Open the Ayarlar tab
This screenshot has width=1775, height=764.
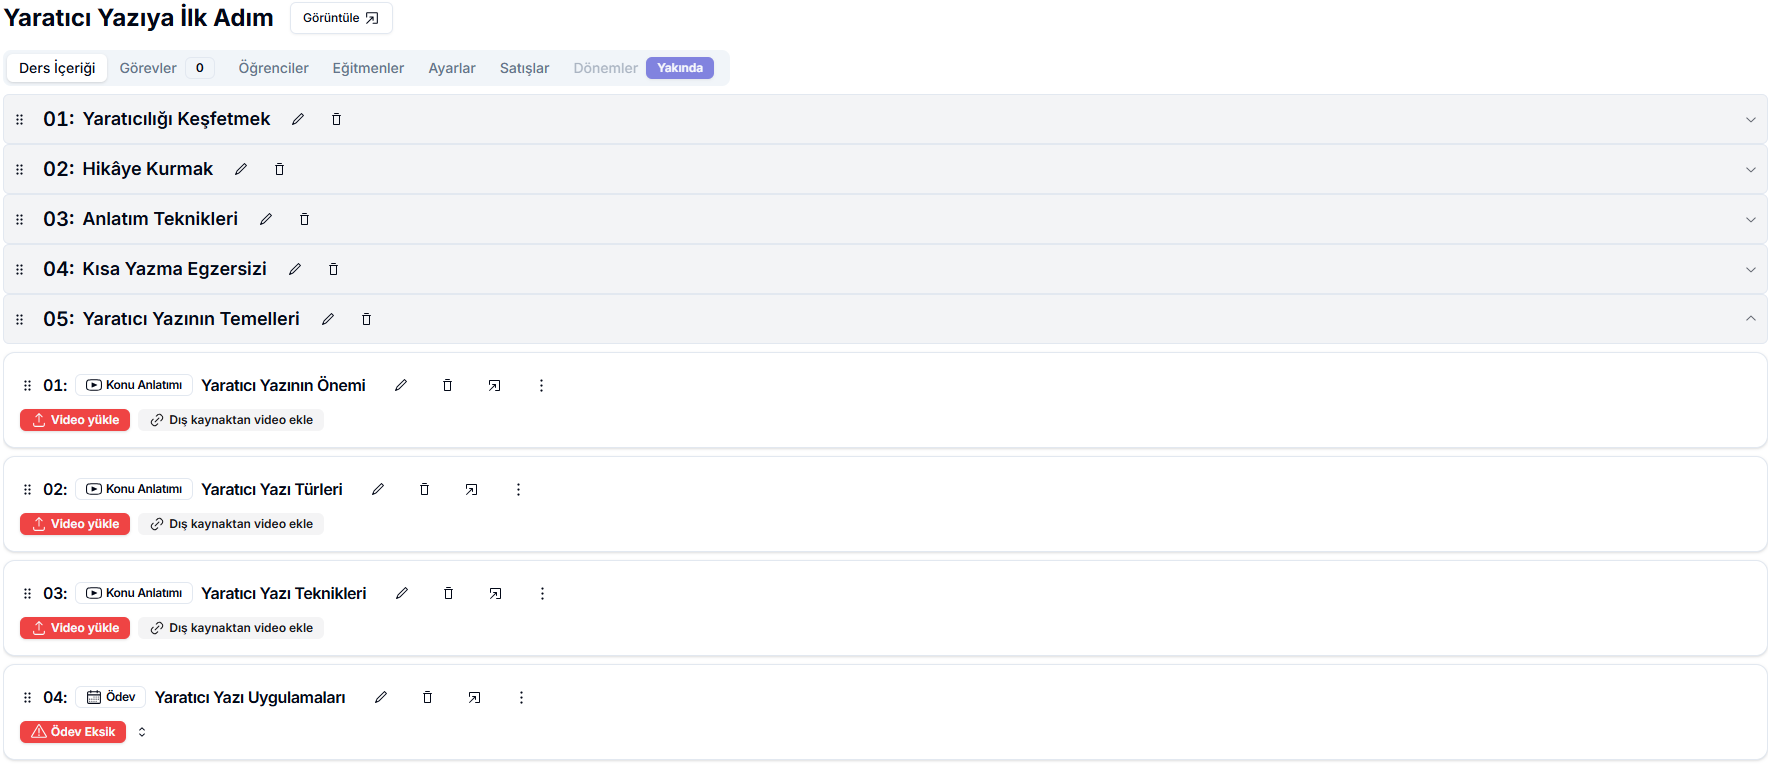tap(452, 68)
